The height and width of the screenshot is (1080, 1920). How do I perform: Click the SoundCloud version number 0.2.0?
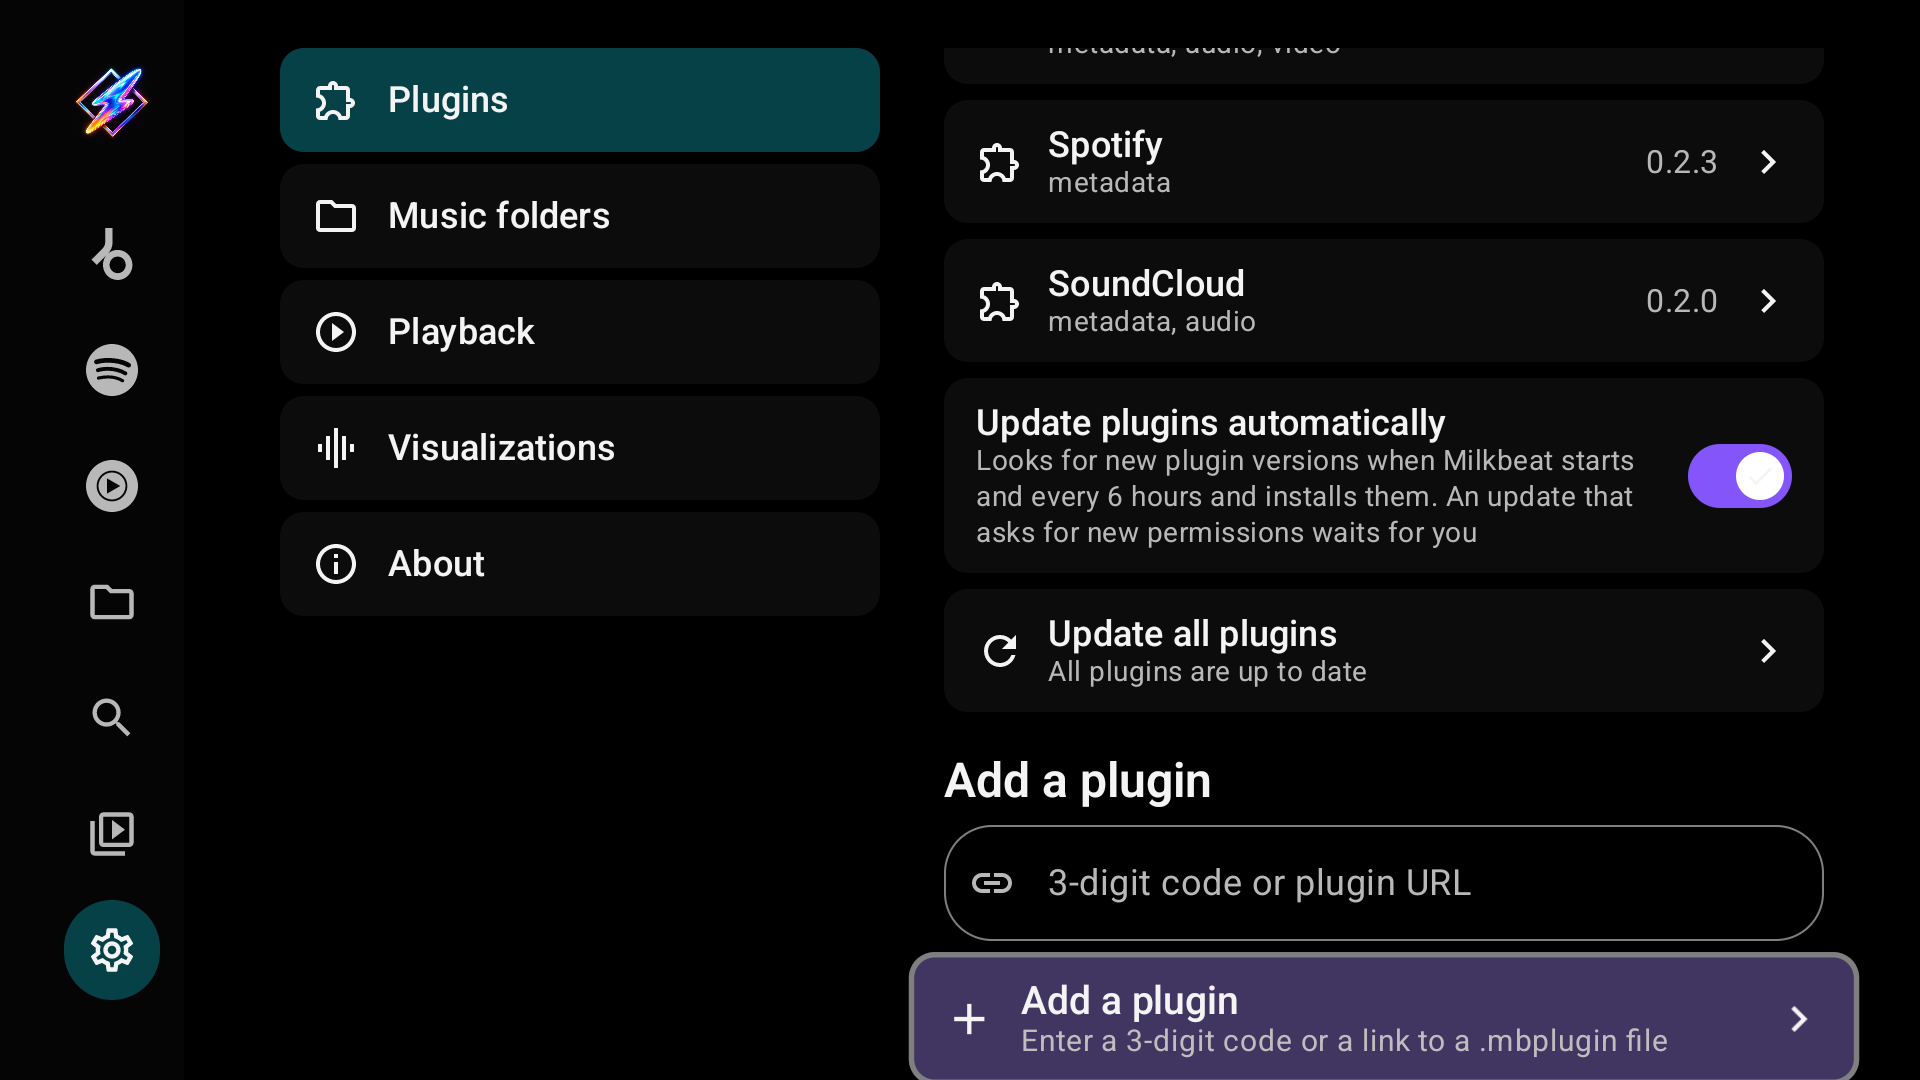click(x=1681, y=301)
